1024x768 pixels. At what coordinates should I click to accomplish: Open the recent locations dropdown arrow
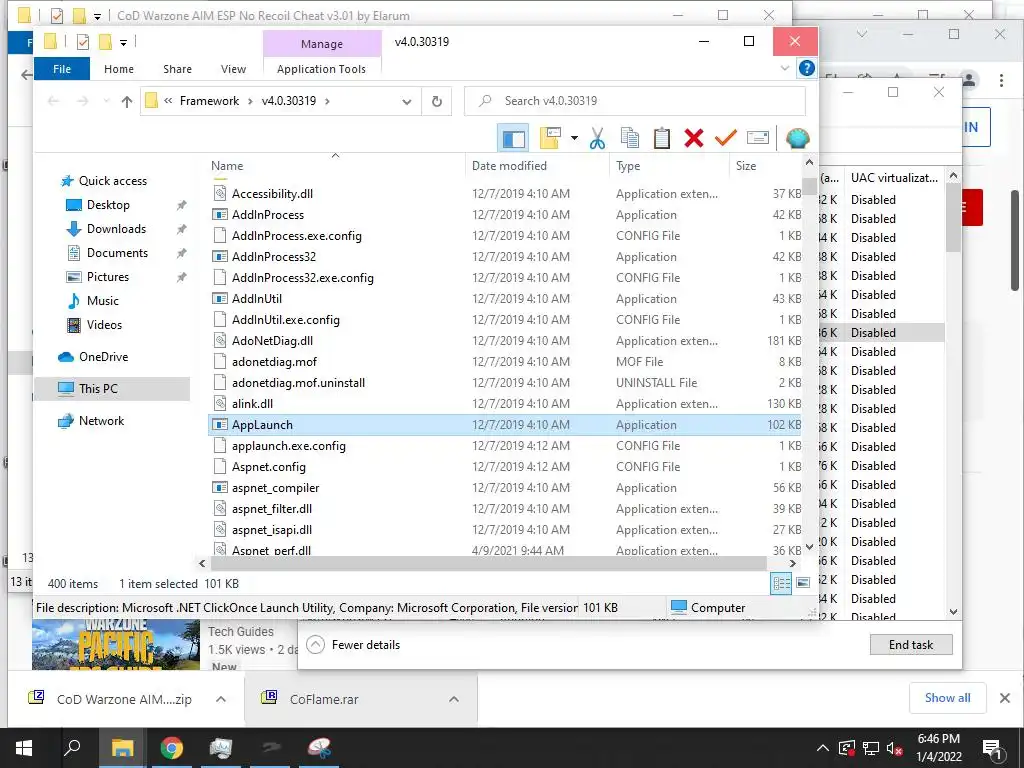(106, 101)
